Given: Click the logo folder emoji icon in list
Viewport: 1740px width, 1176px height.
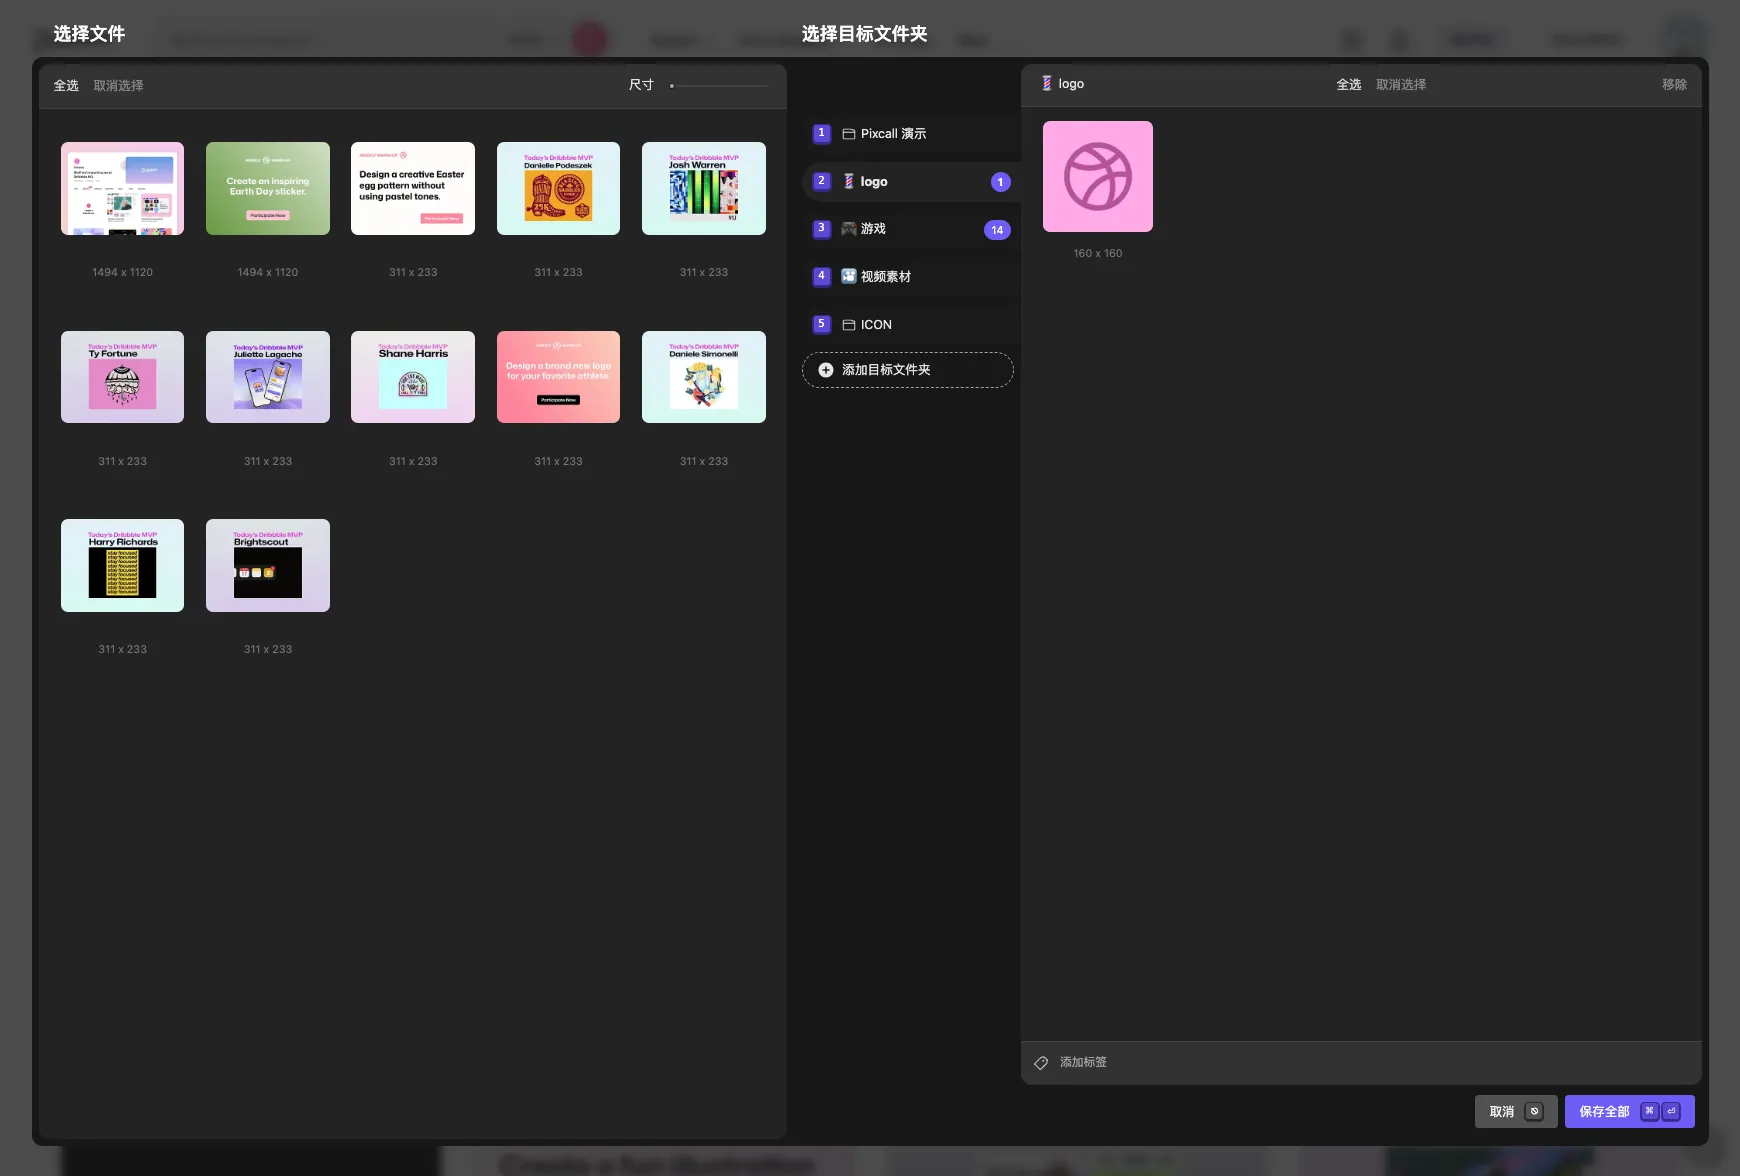Looking at the screenshot, I should coord(849,182).
